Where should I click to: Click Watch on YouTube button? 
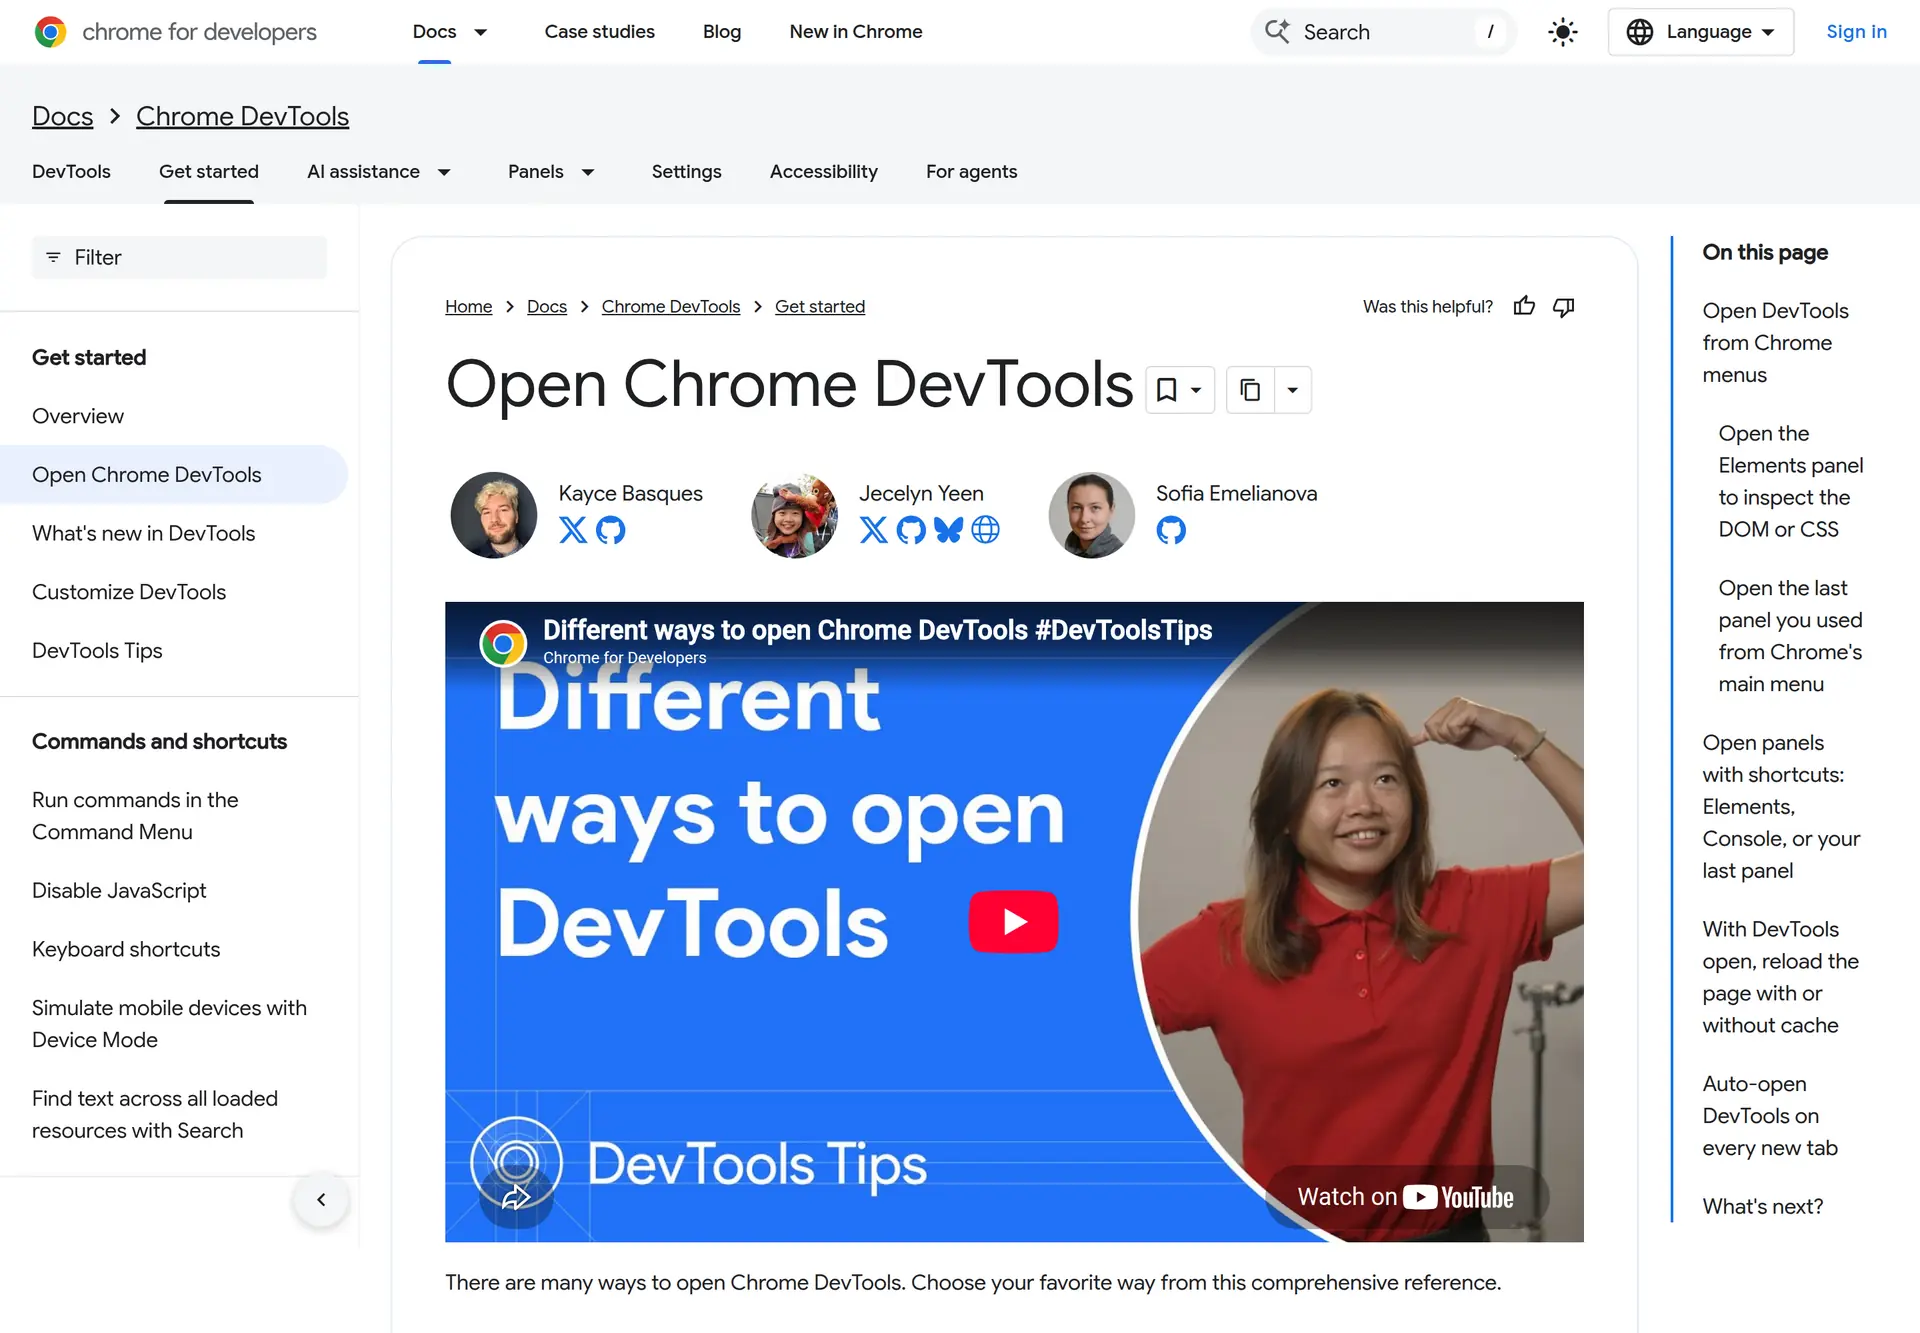(1406, 1197)
